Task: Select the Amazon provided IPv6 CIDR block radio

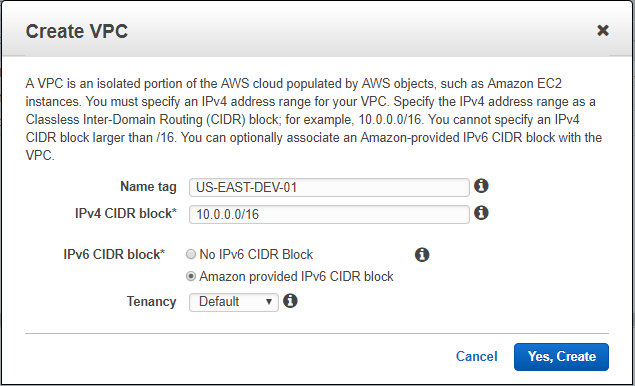Action: pos(191,276)
